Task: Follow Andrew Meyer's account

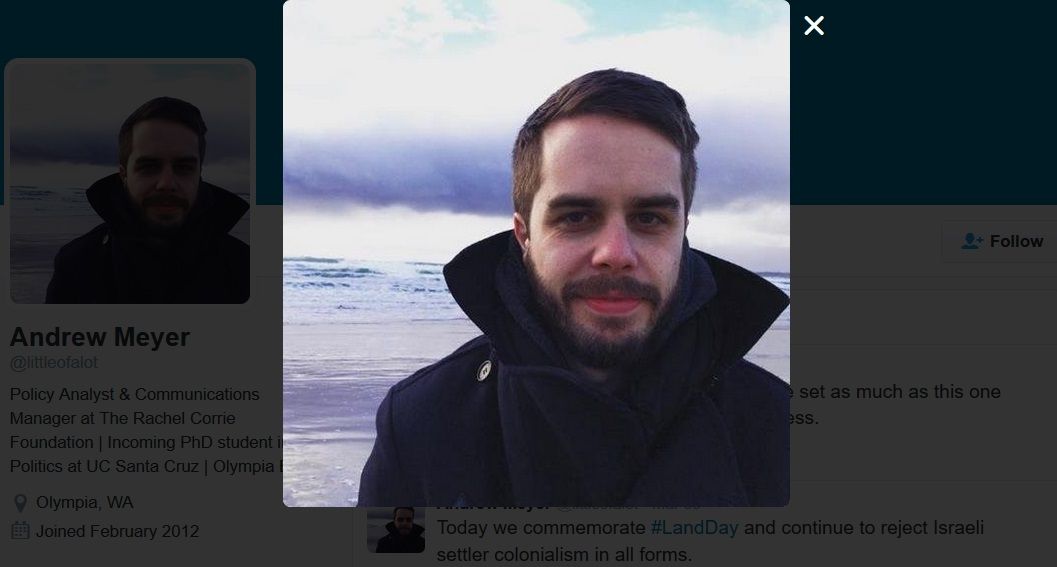Action: coord(1000,241)
